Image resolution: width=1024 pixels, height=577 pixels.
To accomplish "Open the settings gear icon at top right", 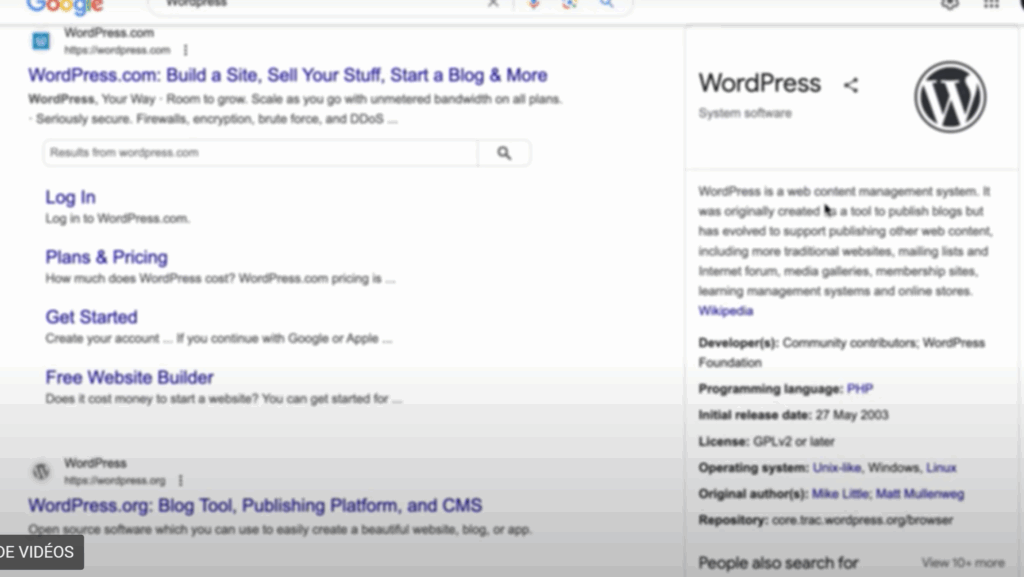I will point(950,4).
